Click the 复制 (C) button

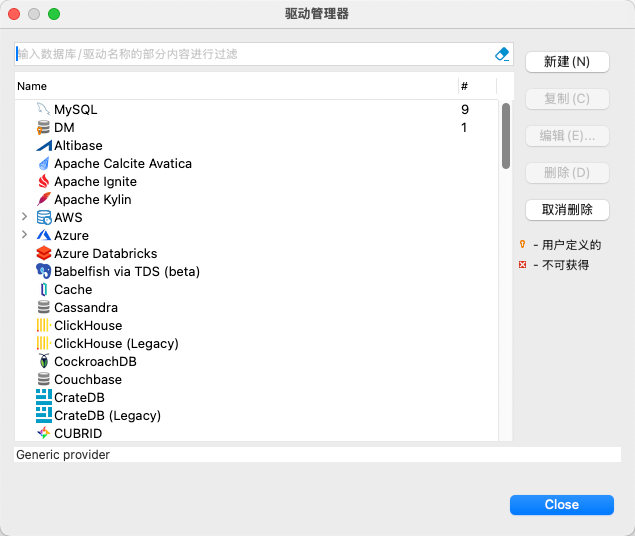[x=567, y=99]
